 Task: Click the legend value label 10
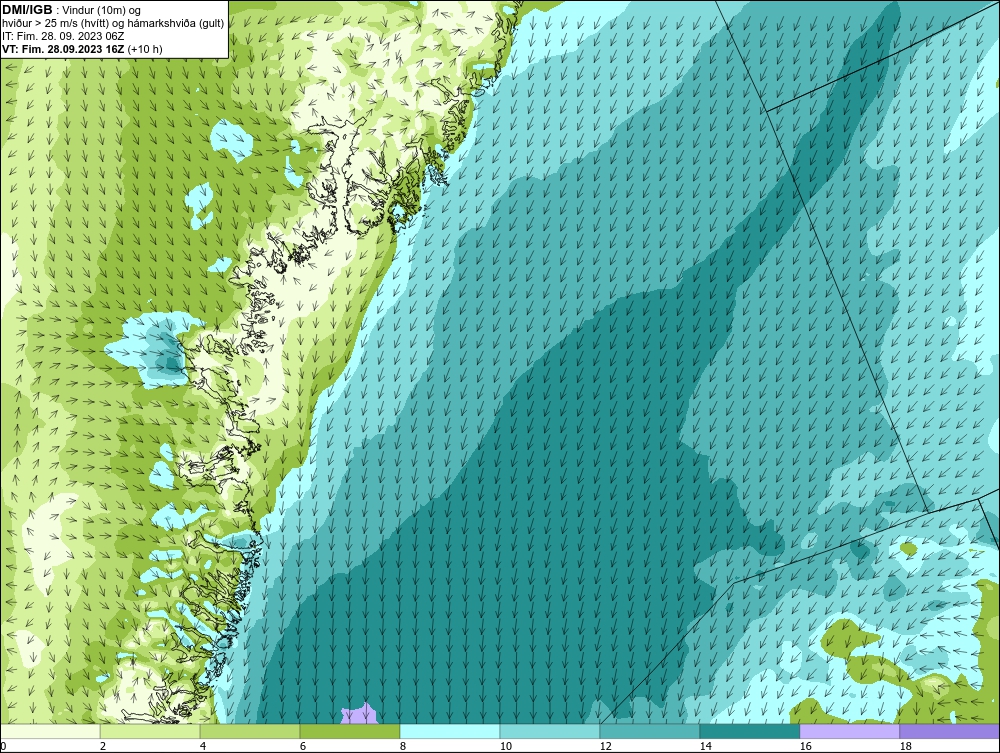[505, 746]
